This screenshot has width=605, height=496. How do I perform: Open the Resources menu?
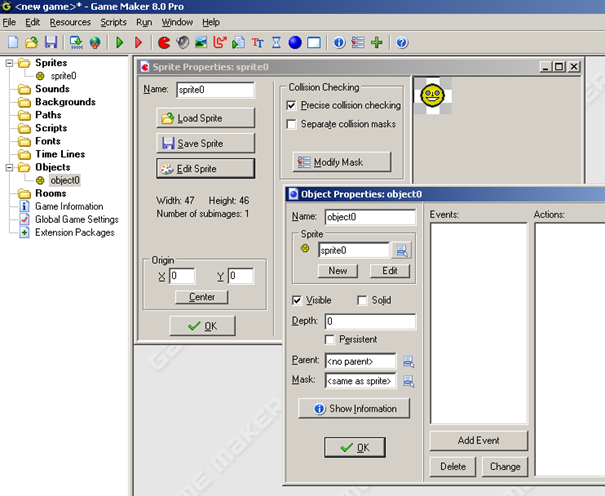pyautogui.click(x=70, y=22)
